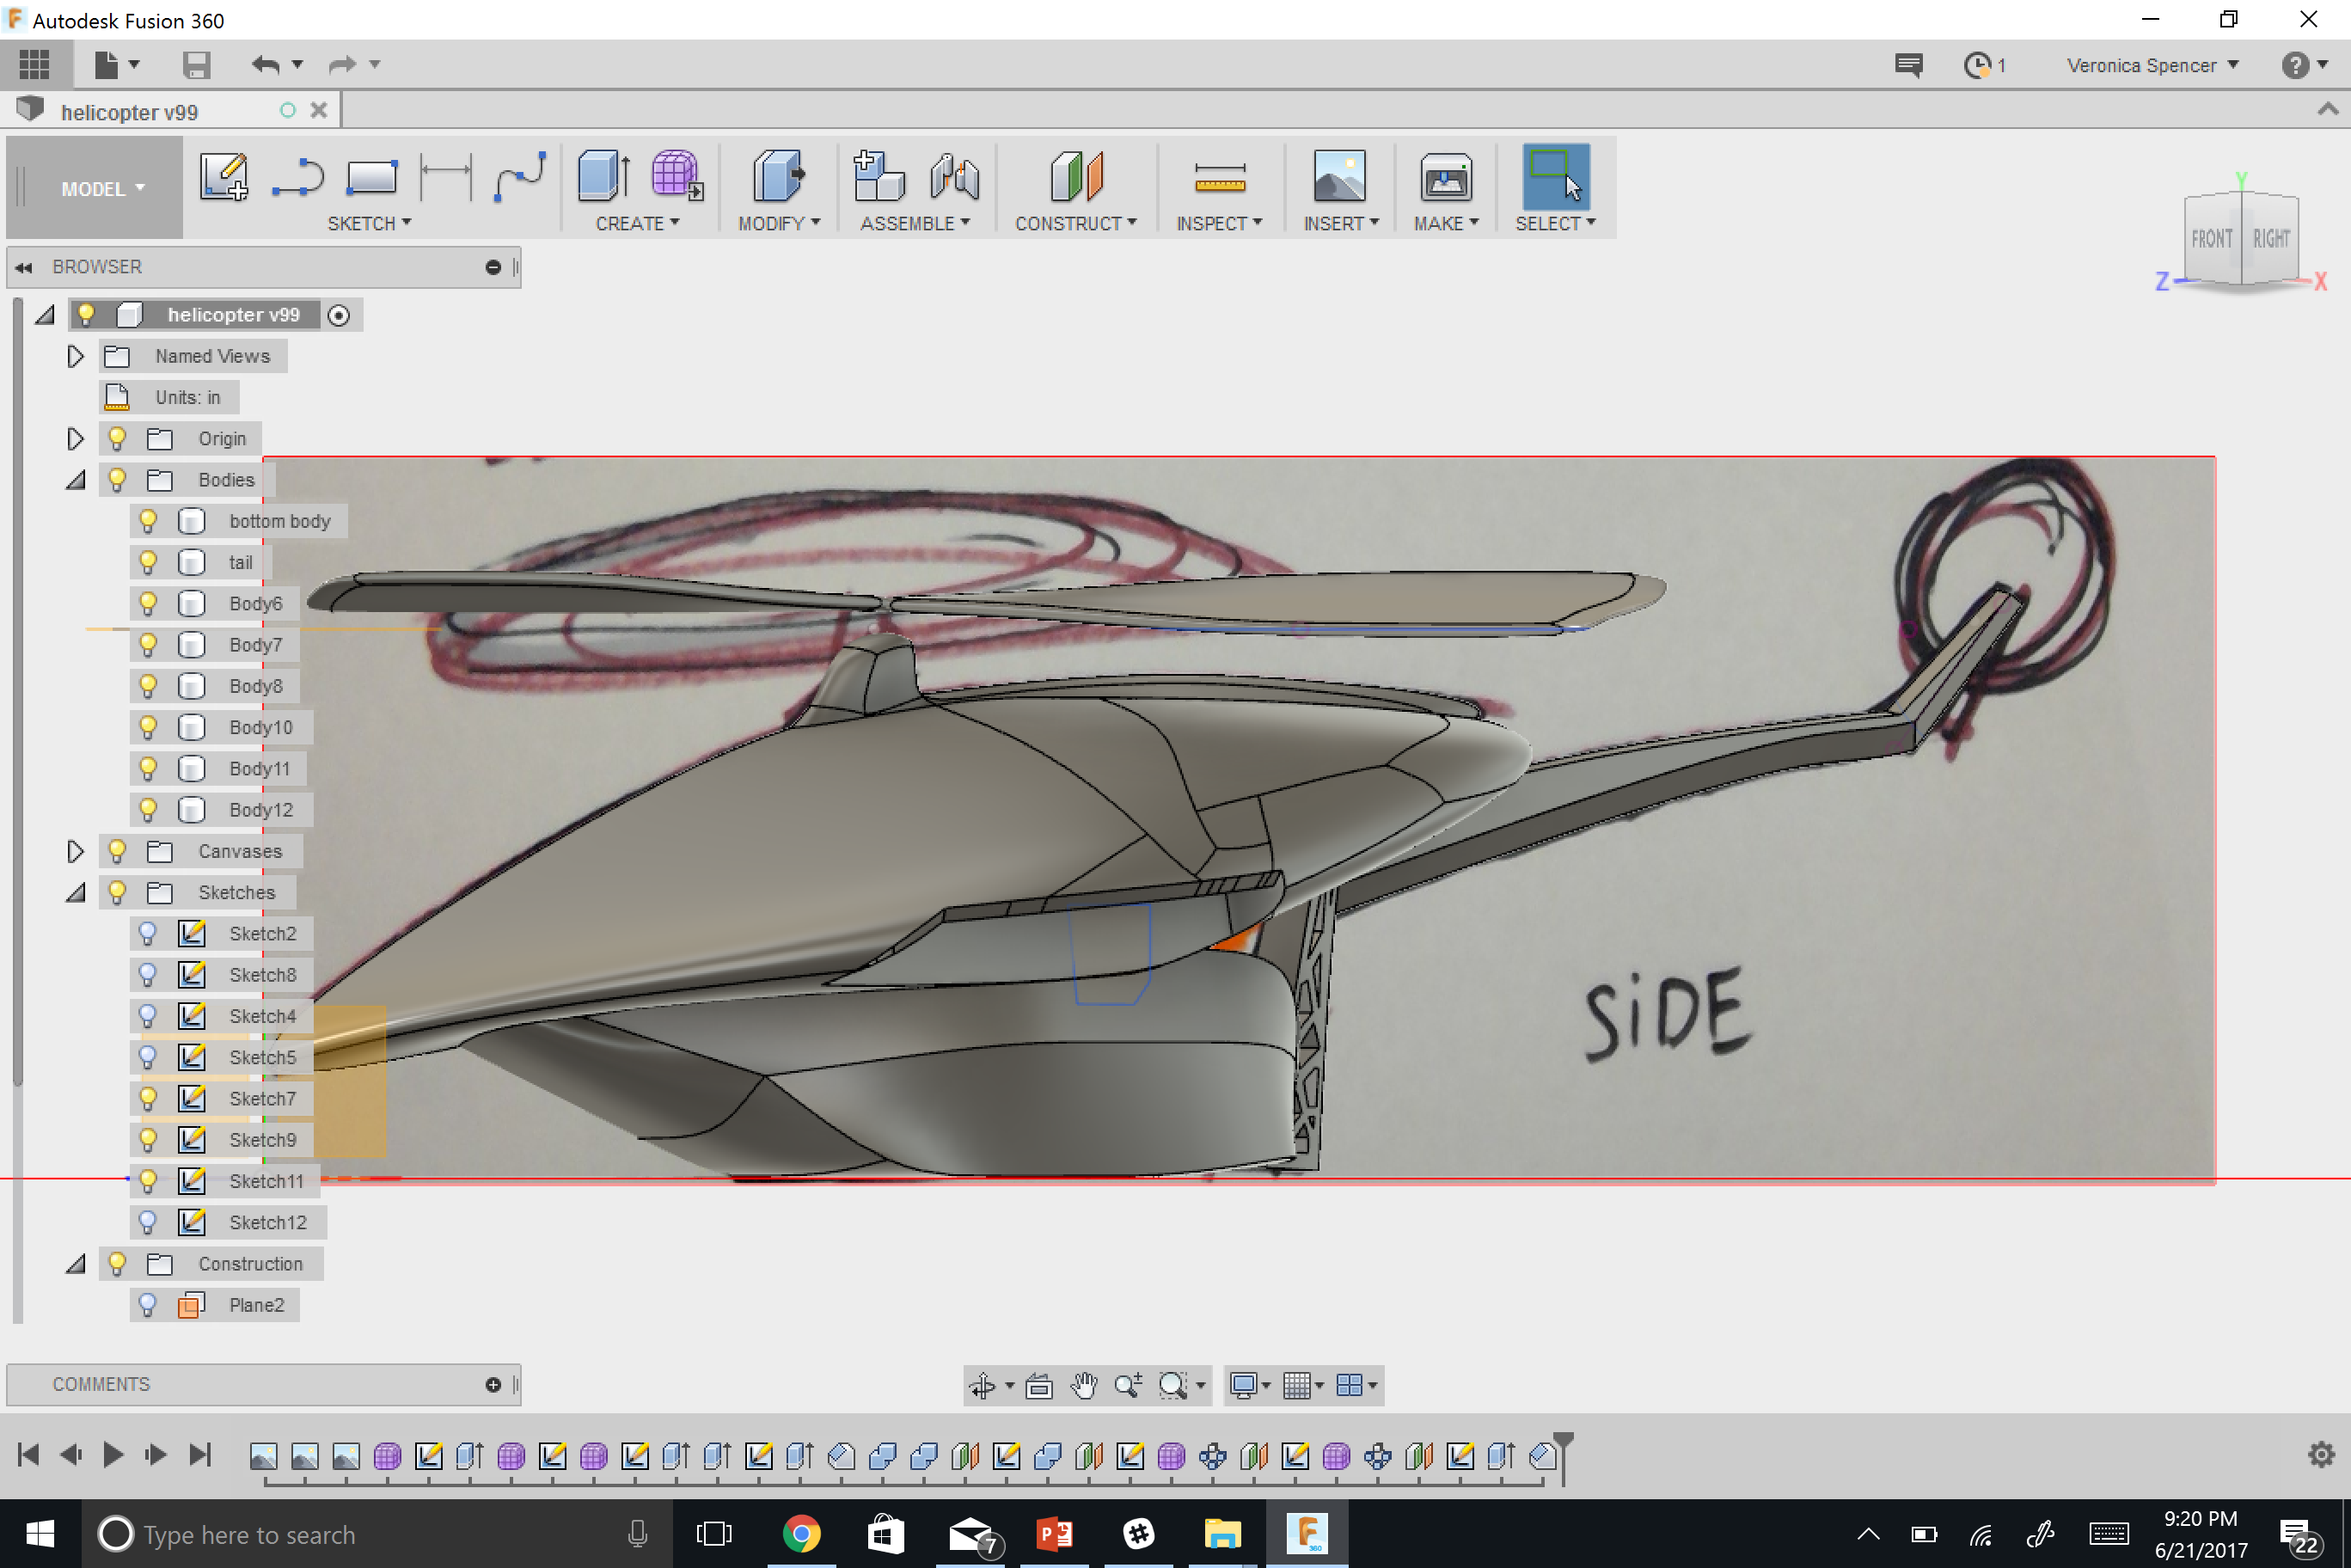Image resolution: width=2351 pixels, height=1568 pixels.
Task: Toggle the Canvases folder visibility bulb
Action: (117, 851)
